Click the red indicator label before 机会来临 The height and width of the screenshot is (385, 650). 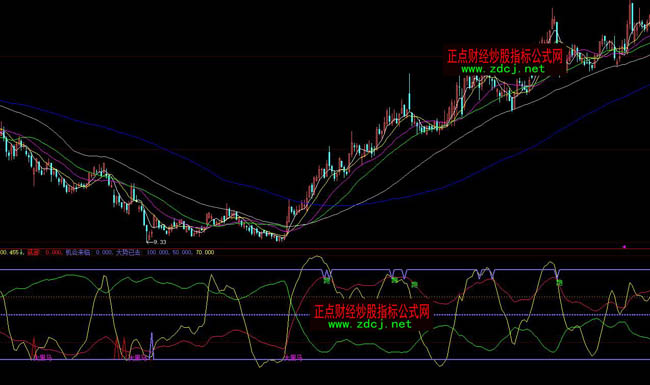point(33,252)
